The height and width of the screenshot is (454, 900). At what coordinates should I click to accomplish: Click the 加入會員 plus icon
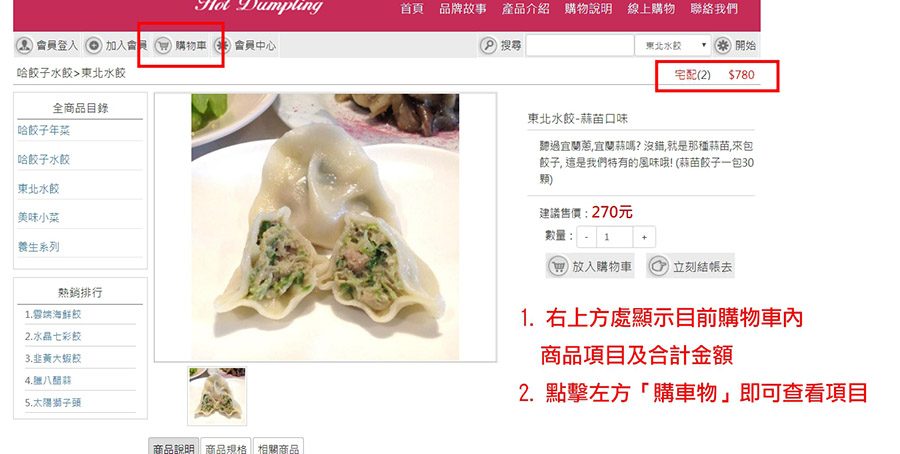tap(94, 45)
